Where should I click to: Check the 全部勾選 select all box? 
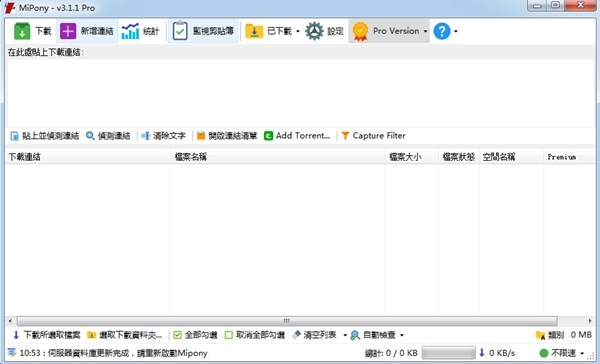(x=177, y=335)
